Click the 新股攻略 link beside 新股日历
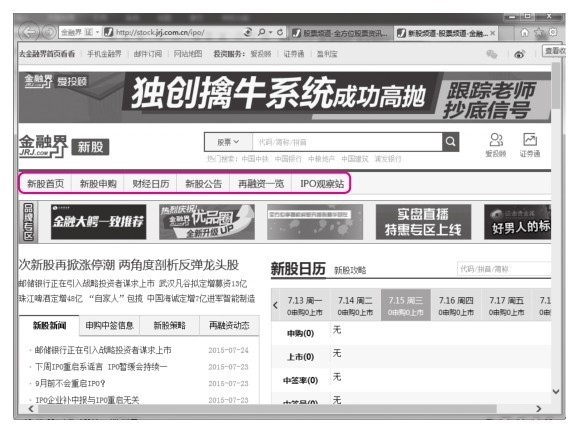577x431 pixels. click(x=350, y=271)
